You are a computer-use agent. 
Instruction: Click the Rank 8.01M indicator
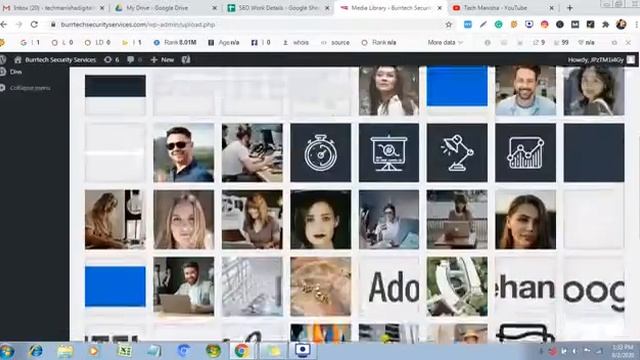click(175, 42)
